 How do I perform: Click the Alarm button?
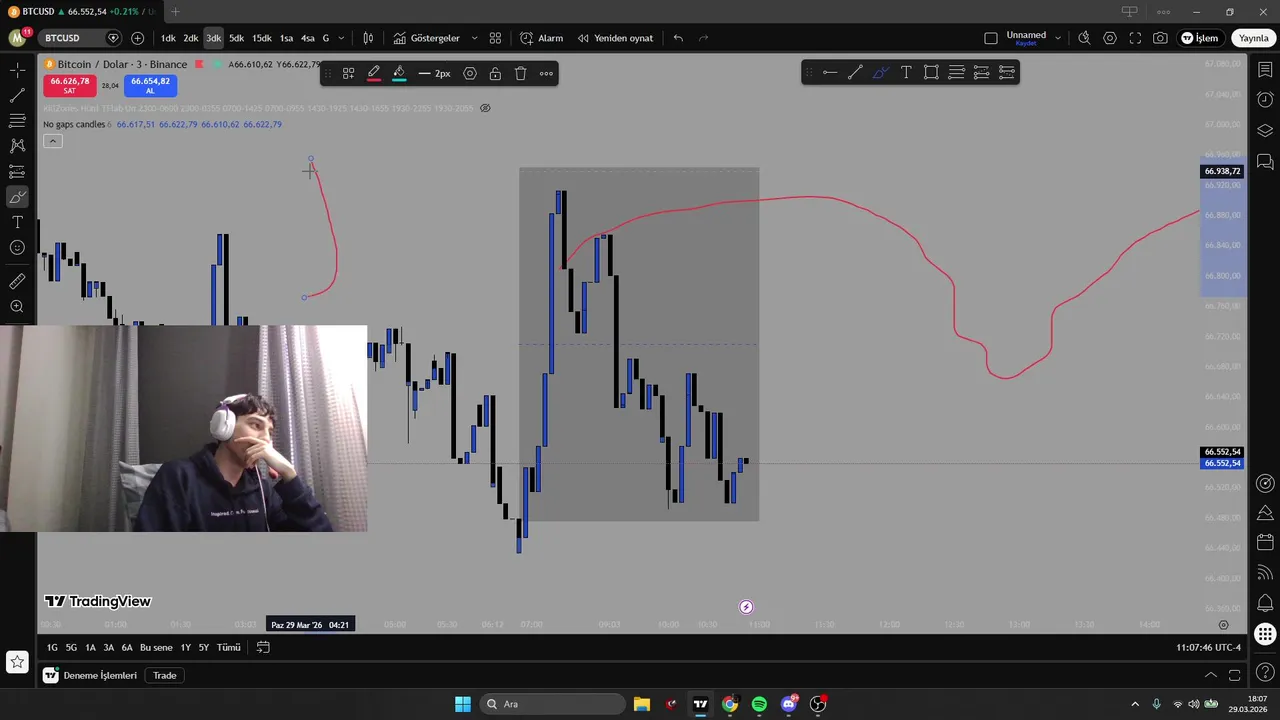542,38
